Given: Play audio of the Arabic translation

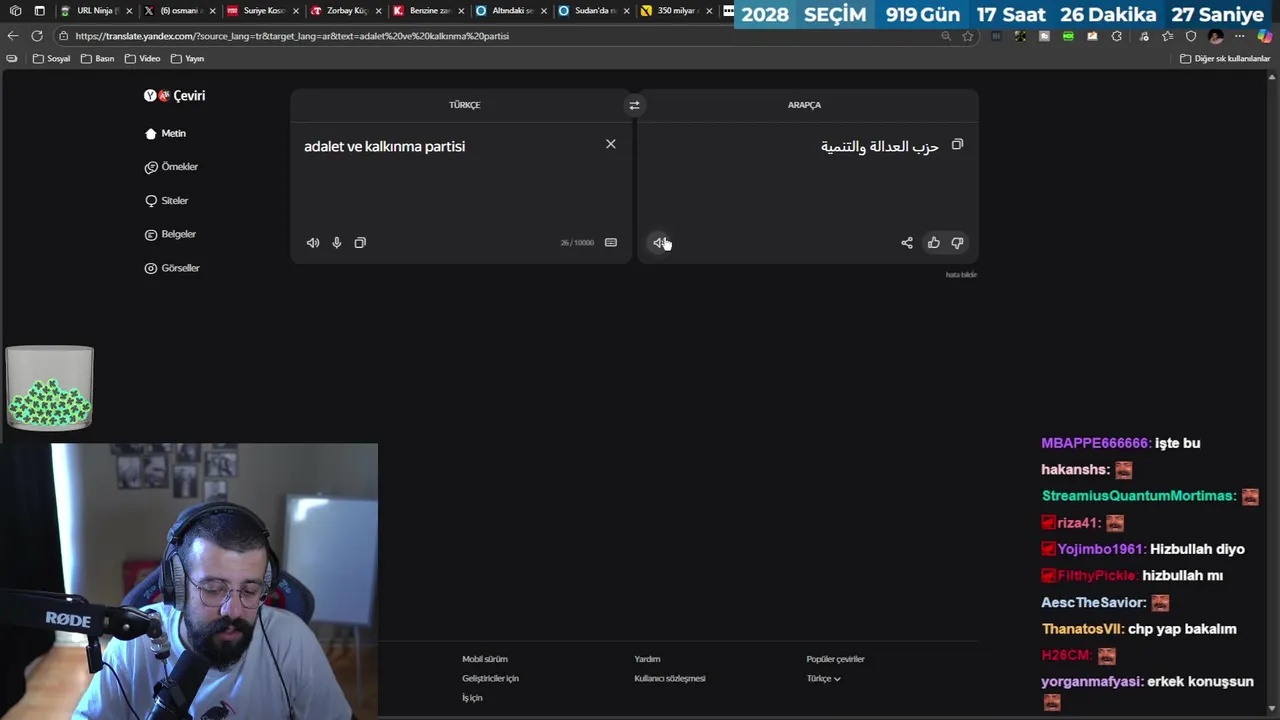Looking at the screenshot, I should [x=660, y=243].
